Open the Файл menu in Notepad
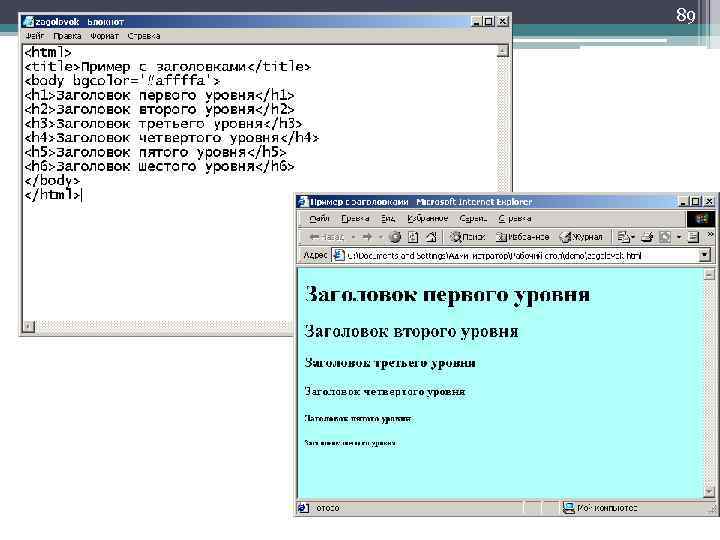This screenshot has width=720, height=540. [34, 36]
